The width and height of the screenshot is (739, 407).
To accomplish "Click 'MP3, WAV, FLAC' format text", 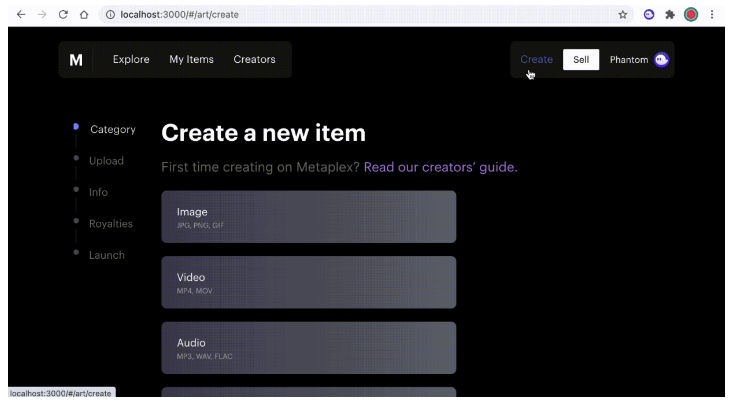I will 205,356.
